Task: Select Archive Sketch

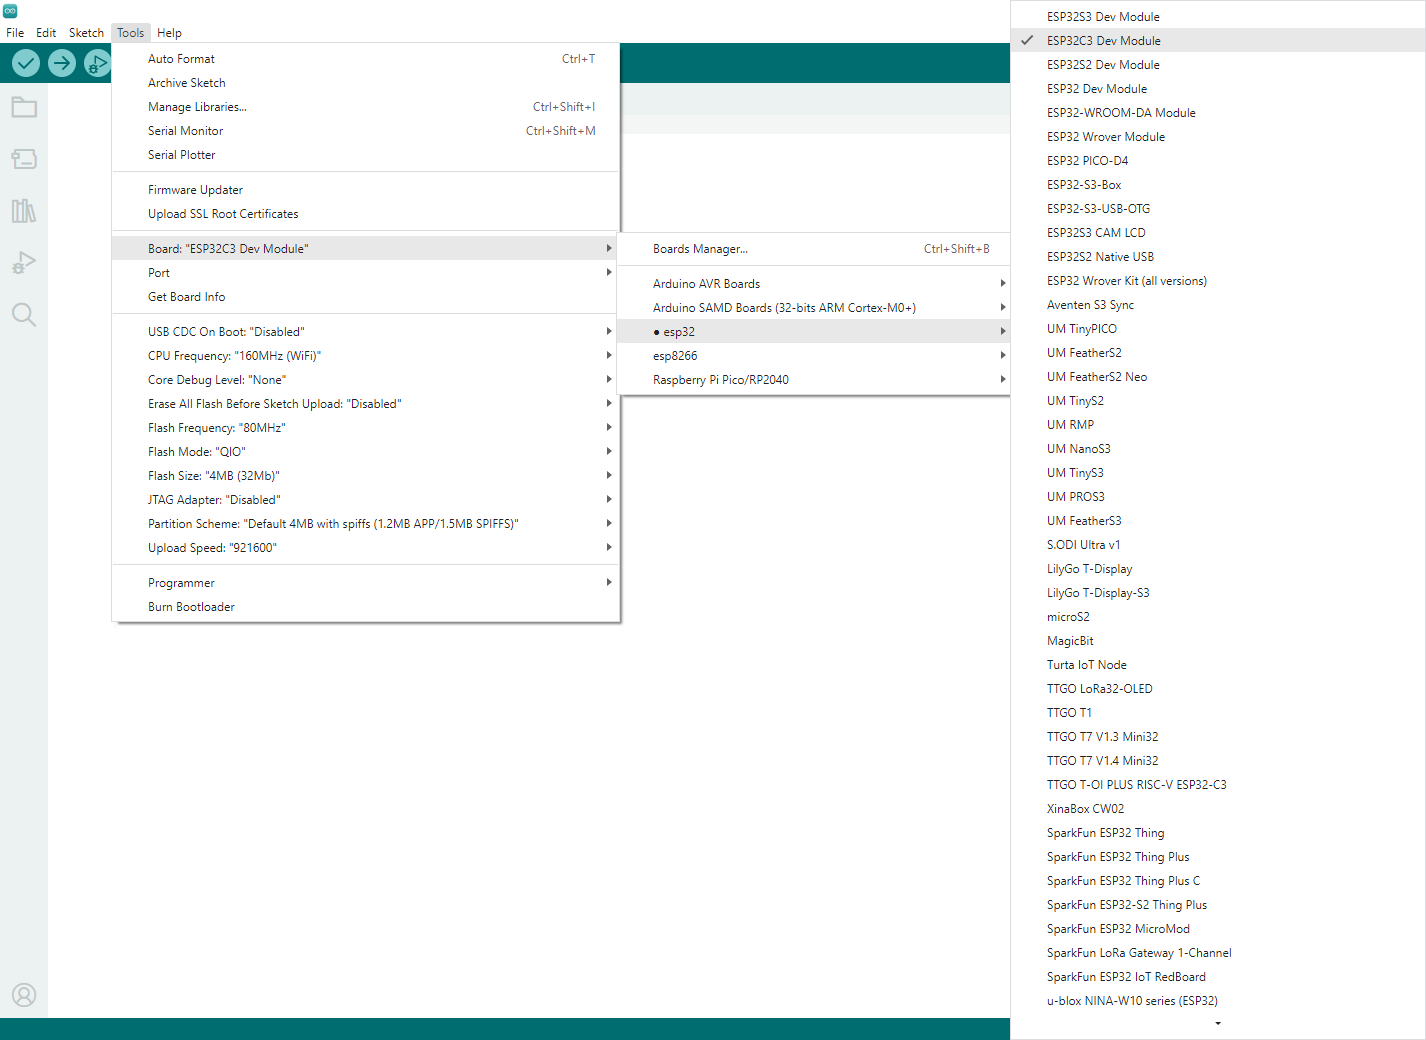Action: point(366,83)
